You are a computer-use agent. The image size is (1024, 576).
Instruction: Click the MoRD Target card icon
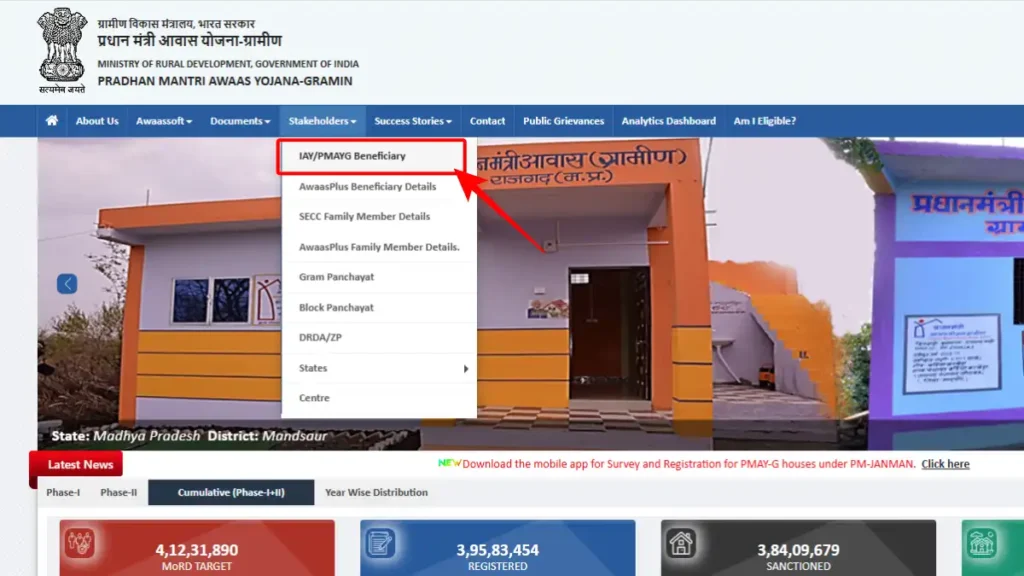(80, 543)
